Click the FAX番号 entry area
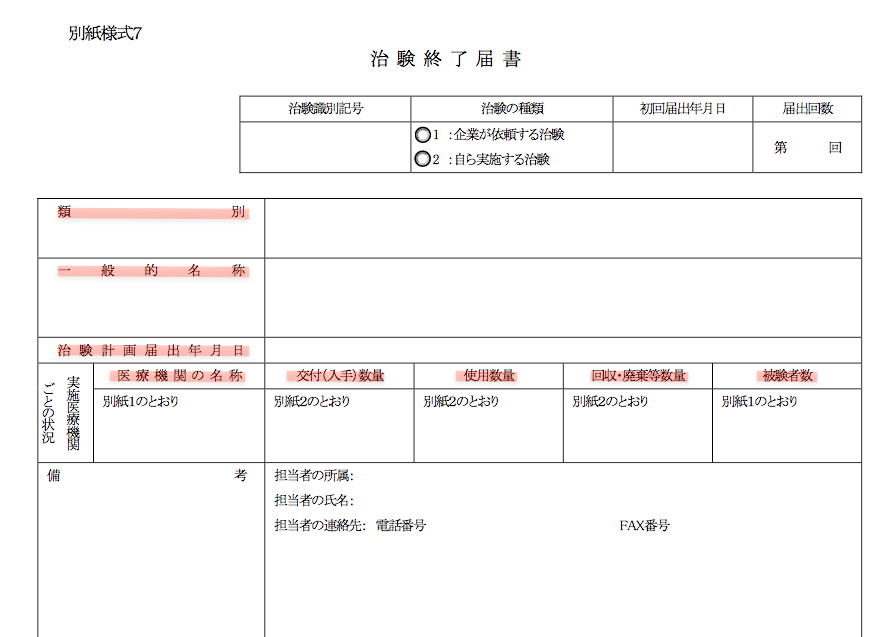This screenshot has height=637, width=892. pos(700,525)
